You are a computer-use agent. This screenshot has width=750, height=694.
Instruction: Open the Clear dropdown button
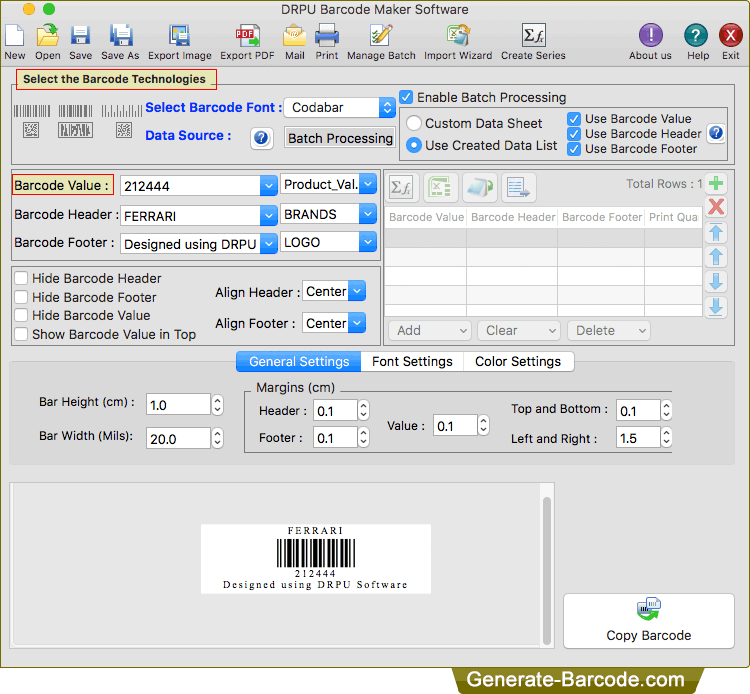click(x=518, y=330)
